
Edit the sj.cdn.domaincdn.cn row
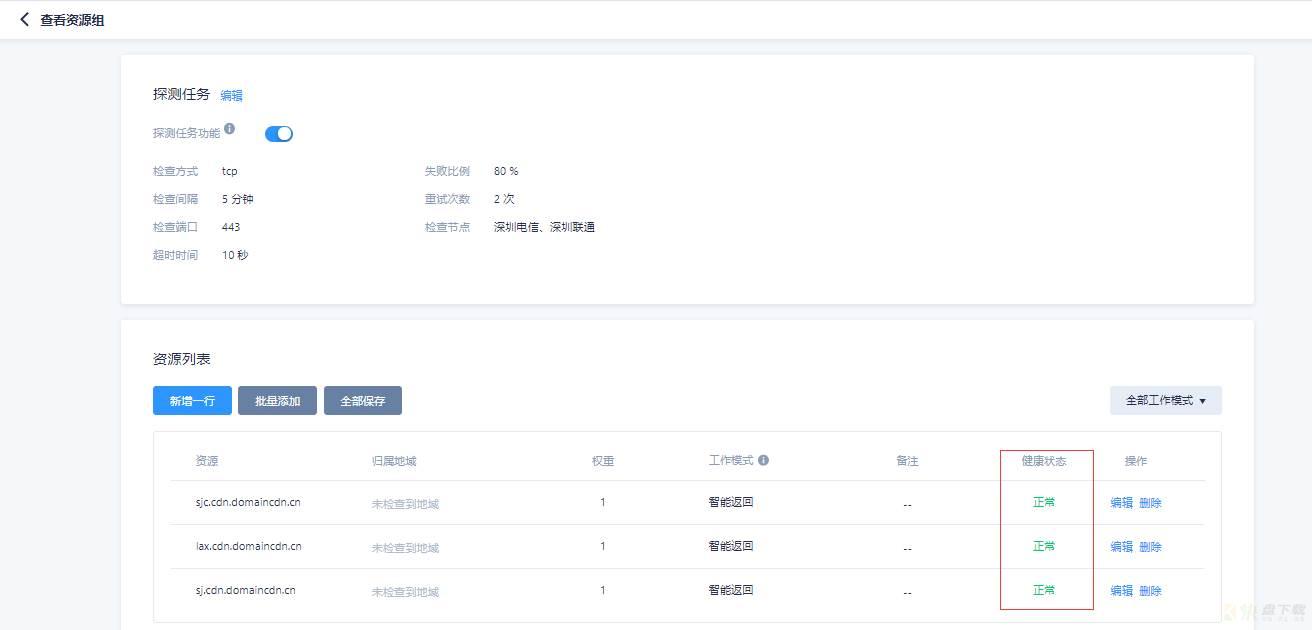pyautogui.click(x=1121, y=591)
